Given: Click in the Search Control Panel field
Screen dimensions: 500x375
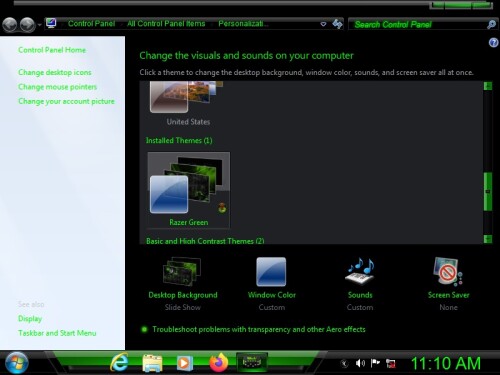Looking at the screenshot, I should coord(418,24).
